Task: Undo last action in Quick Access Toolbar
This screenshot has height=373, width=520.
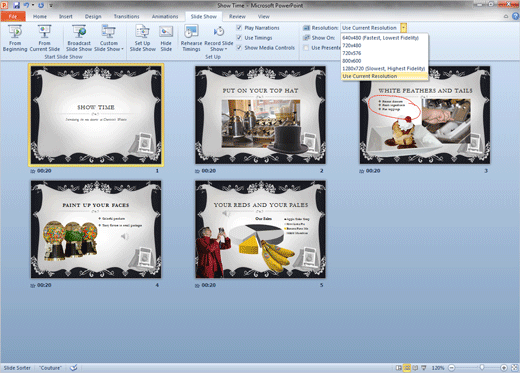Action: 26,5
